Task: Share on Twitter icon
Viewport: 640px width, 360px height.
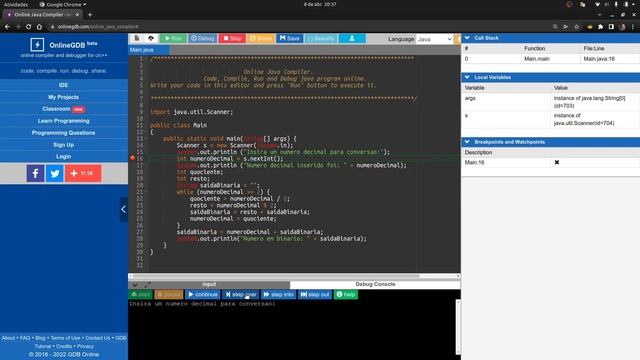Action: pos(55,173)
